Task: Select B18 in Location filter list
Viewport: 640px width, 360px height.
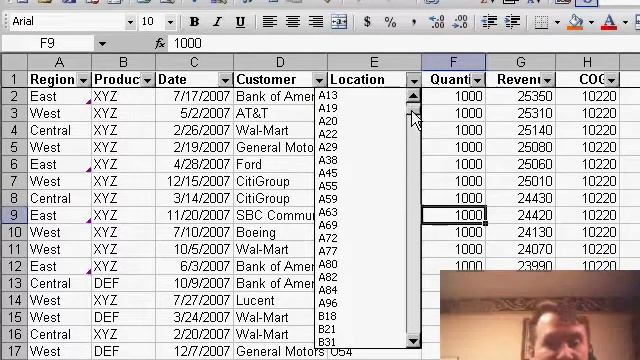Action: pos(327,316)
